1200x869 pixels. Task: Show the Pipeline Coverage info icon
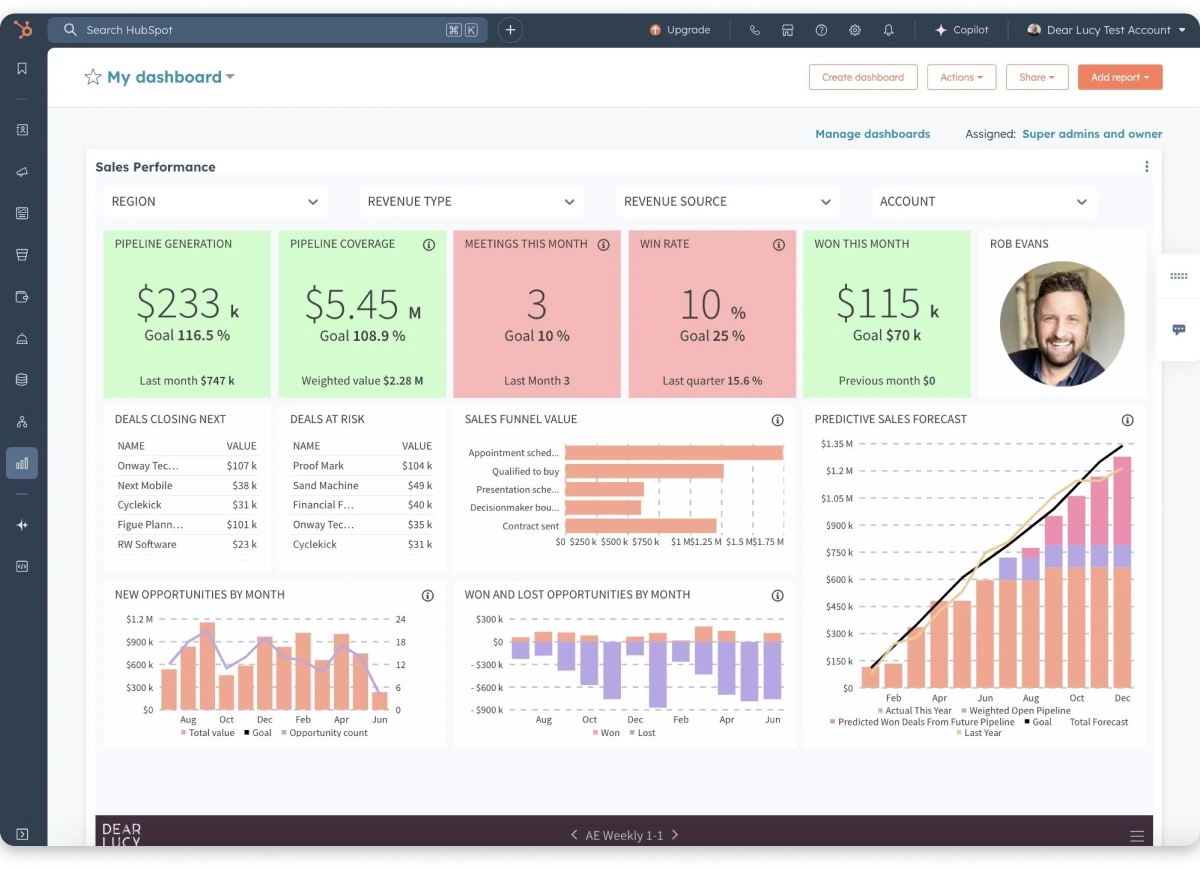[429, 244]
